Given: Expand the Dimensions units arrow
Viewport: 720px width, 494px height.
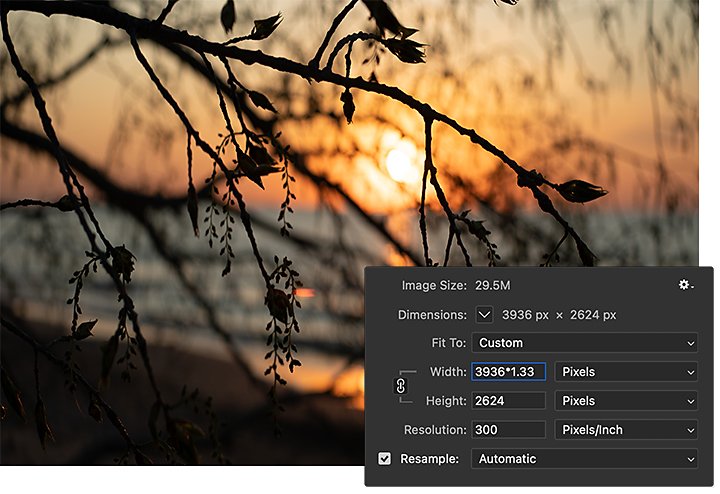Looking at the screenshot, I should (x=484, y=315).
